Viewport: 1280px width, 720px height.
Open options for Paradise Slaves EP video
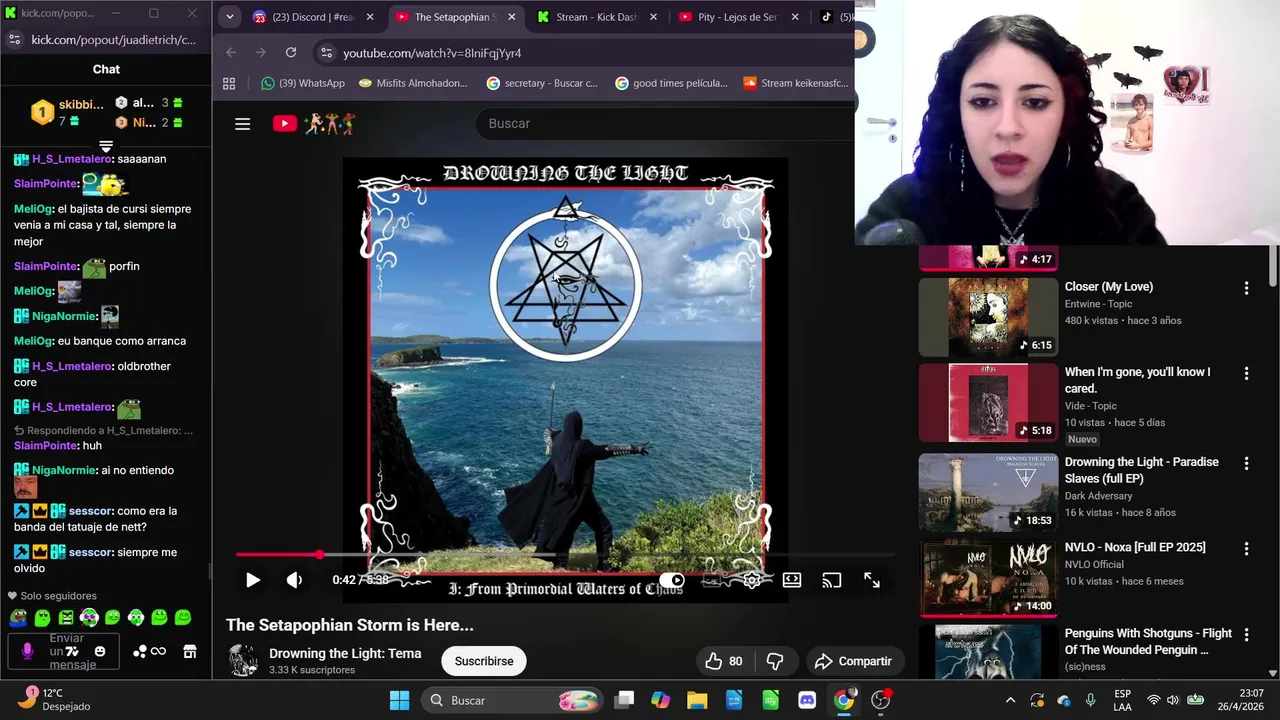tap(1246, 464)
